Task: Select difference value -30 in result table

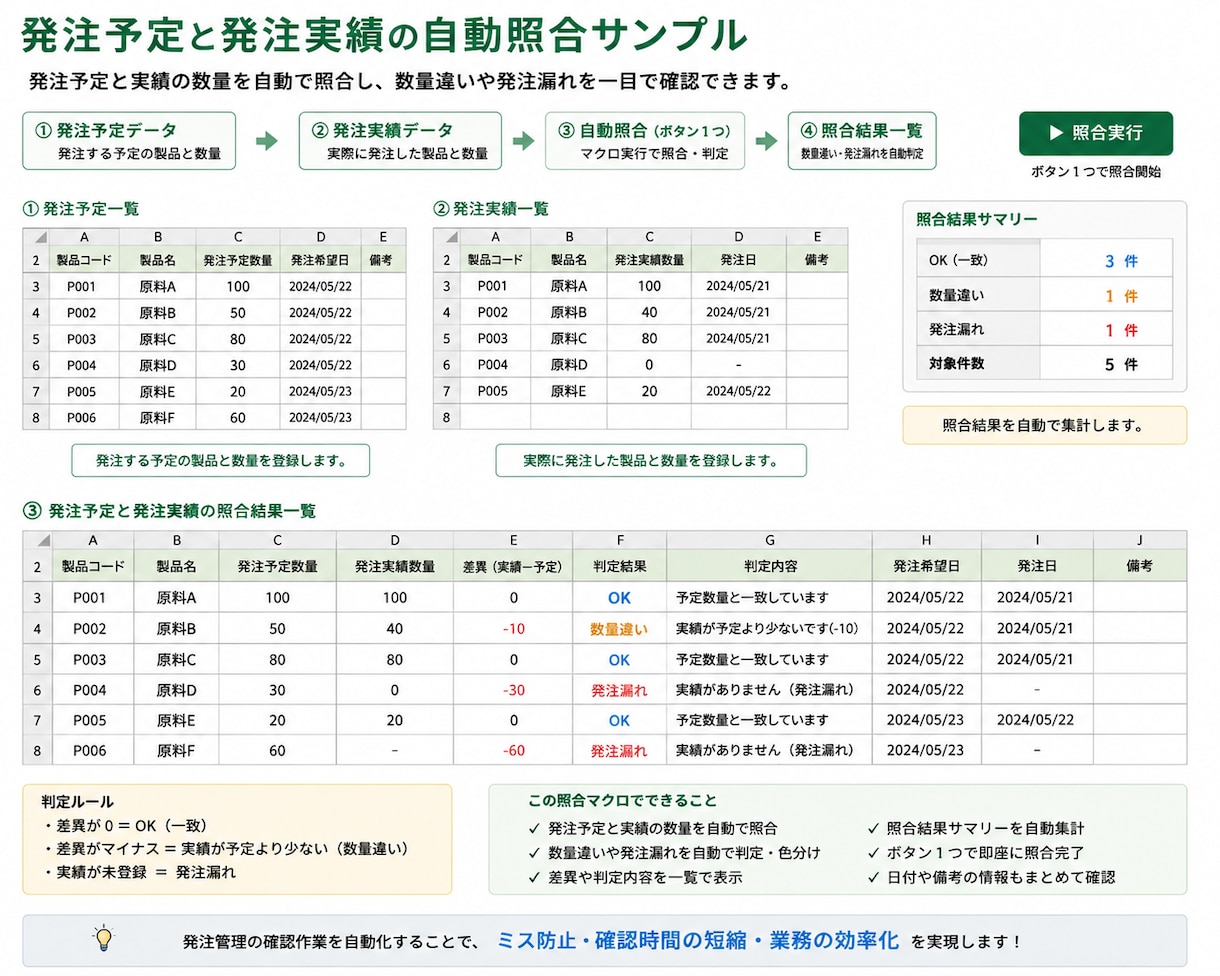Action: tap(514, 690)
